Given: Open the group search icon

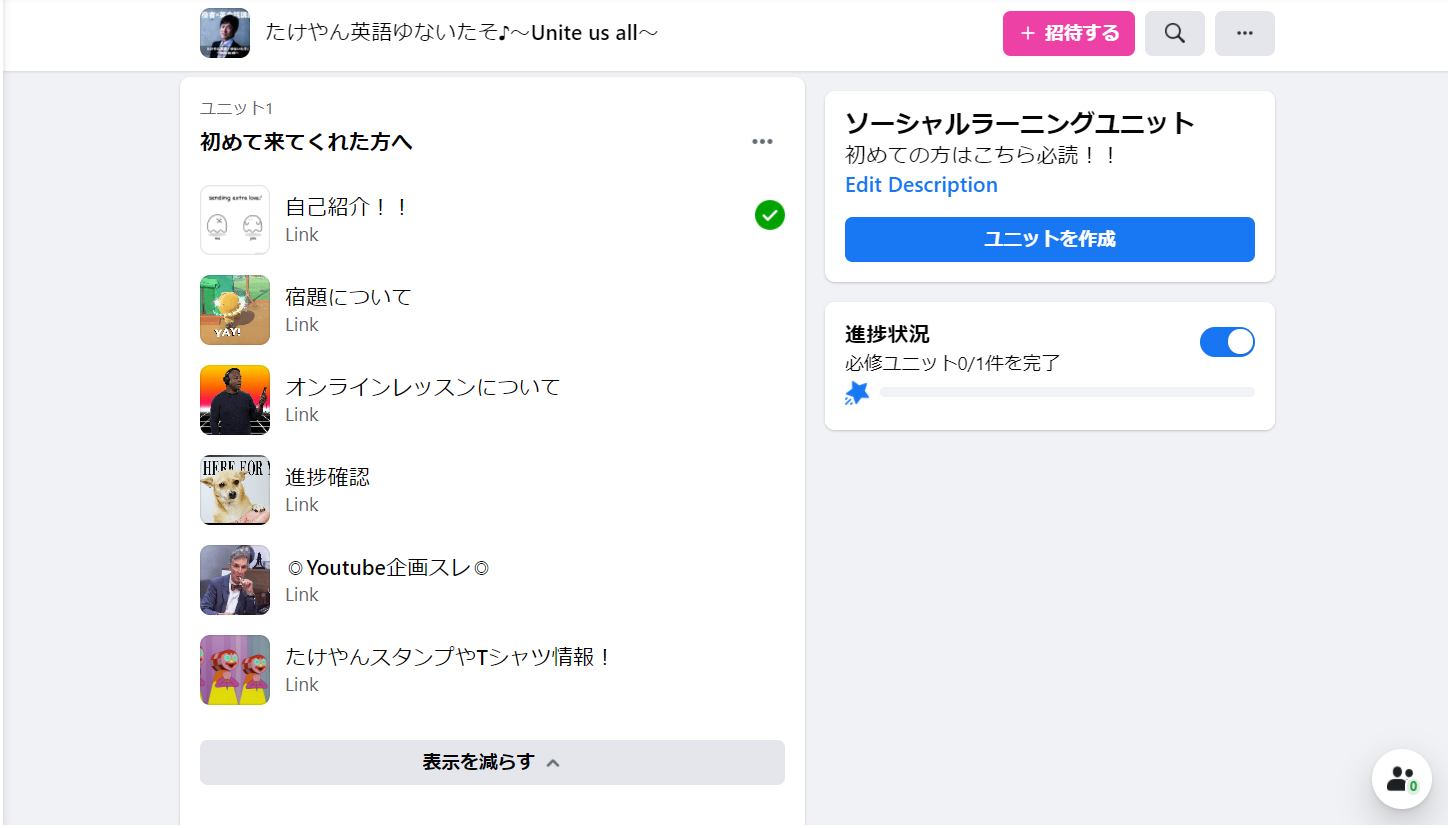Looking at the screenshot, I should (1174, 33).
